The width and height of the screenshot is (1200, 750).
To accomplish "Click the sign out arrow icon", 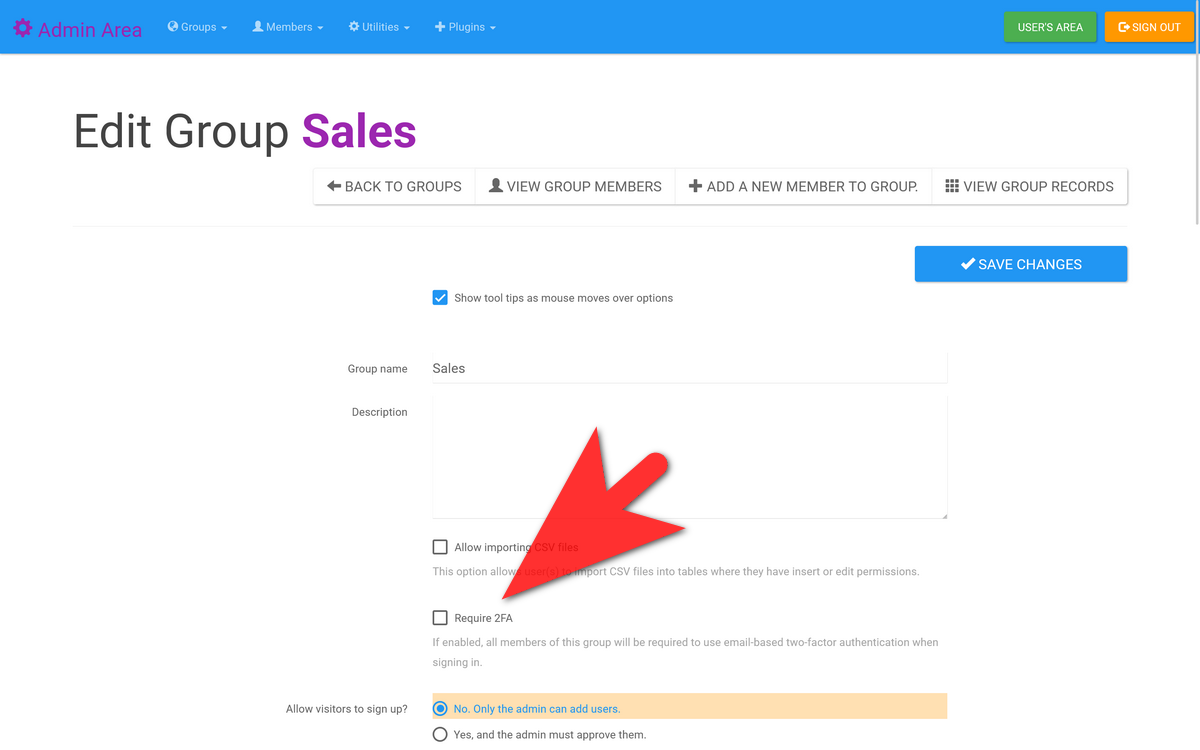I will click(x=1124, y=27).
